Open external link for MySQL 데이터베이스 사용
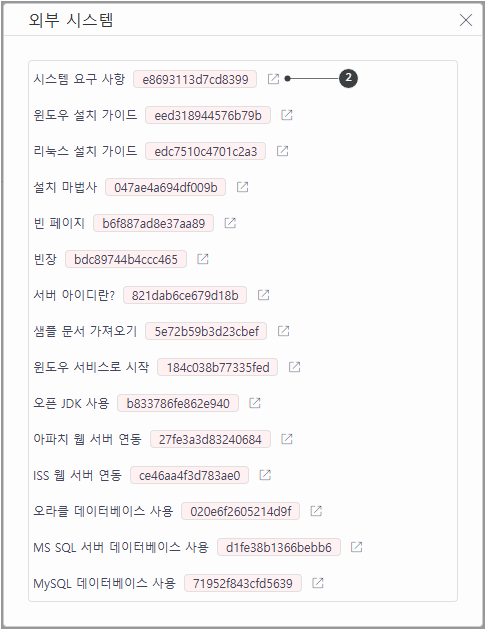This screenshot has height=630, width=486. pos(318,583)
